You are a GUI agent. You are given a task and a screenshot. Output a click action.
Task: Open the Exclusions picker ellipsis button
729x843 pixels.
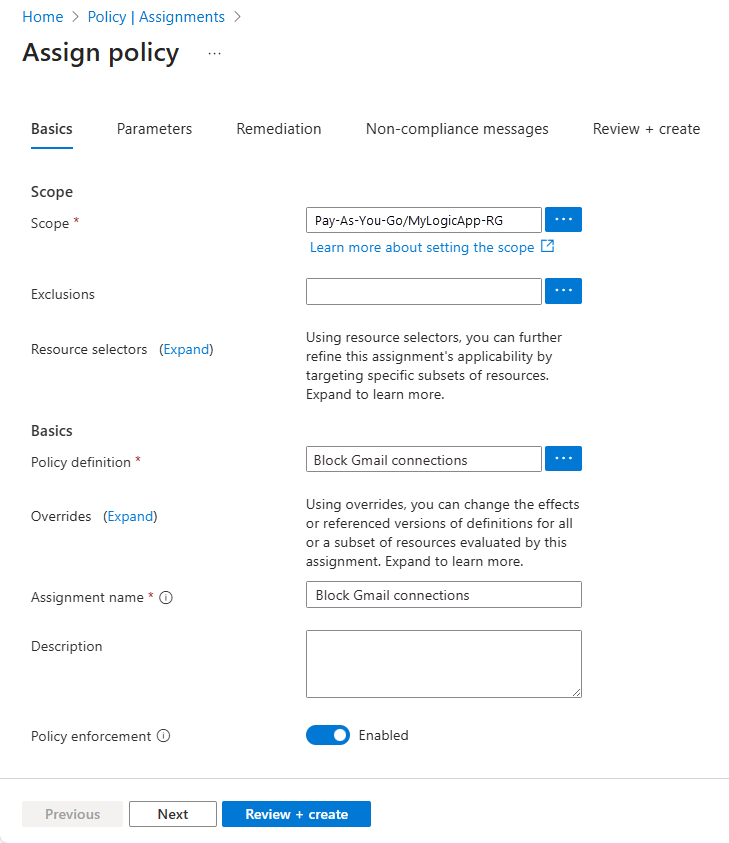point(563,291)
